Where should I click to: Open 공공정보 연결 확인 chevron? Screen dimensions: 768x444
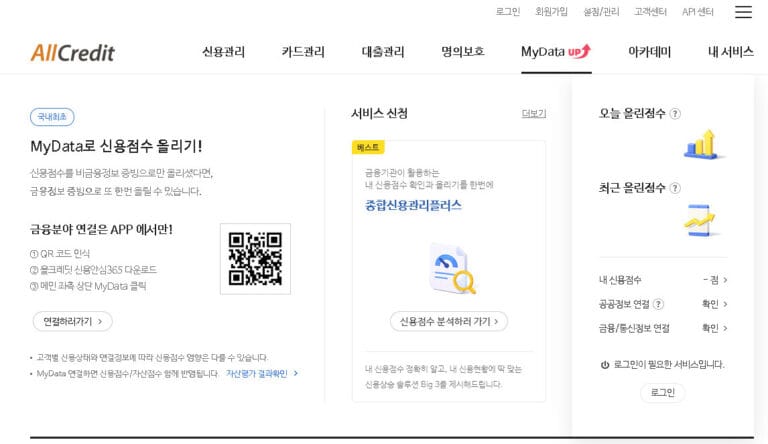(725, 304)
